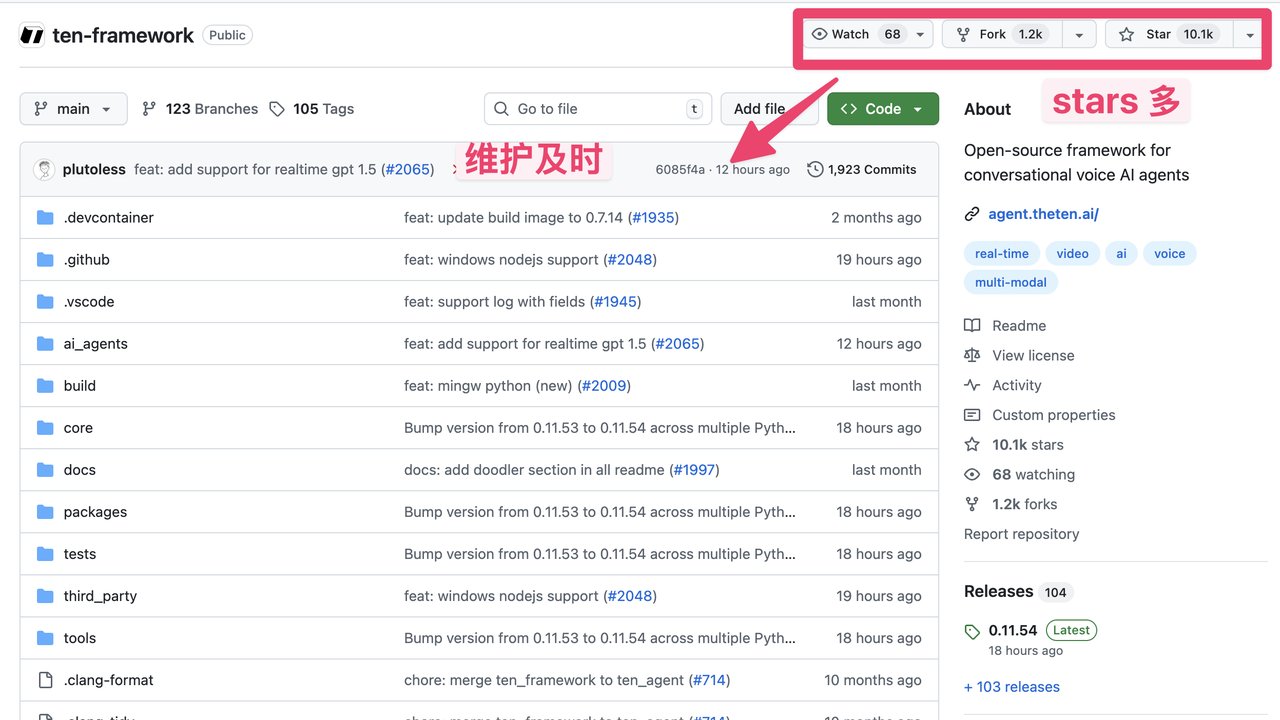Select the multi-modal topic tag
1280x720 pixels.
coord(1010,282)
